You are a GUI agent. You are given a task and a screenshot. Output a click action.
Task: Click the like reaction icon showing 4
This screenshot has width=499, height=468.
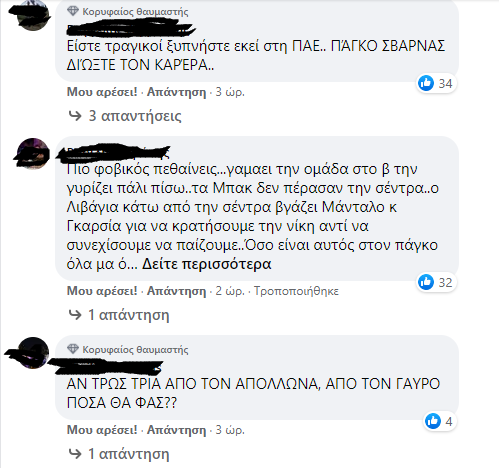click(x=433, y=421)
